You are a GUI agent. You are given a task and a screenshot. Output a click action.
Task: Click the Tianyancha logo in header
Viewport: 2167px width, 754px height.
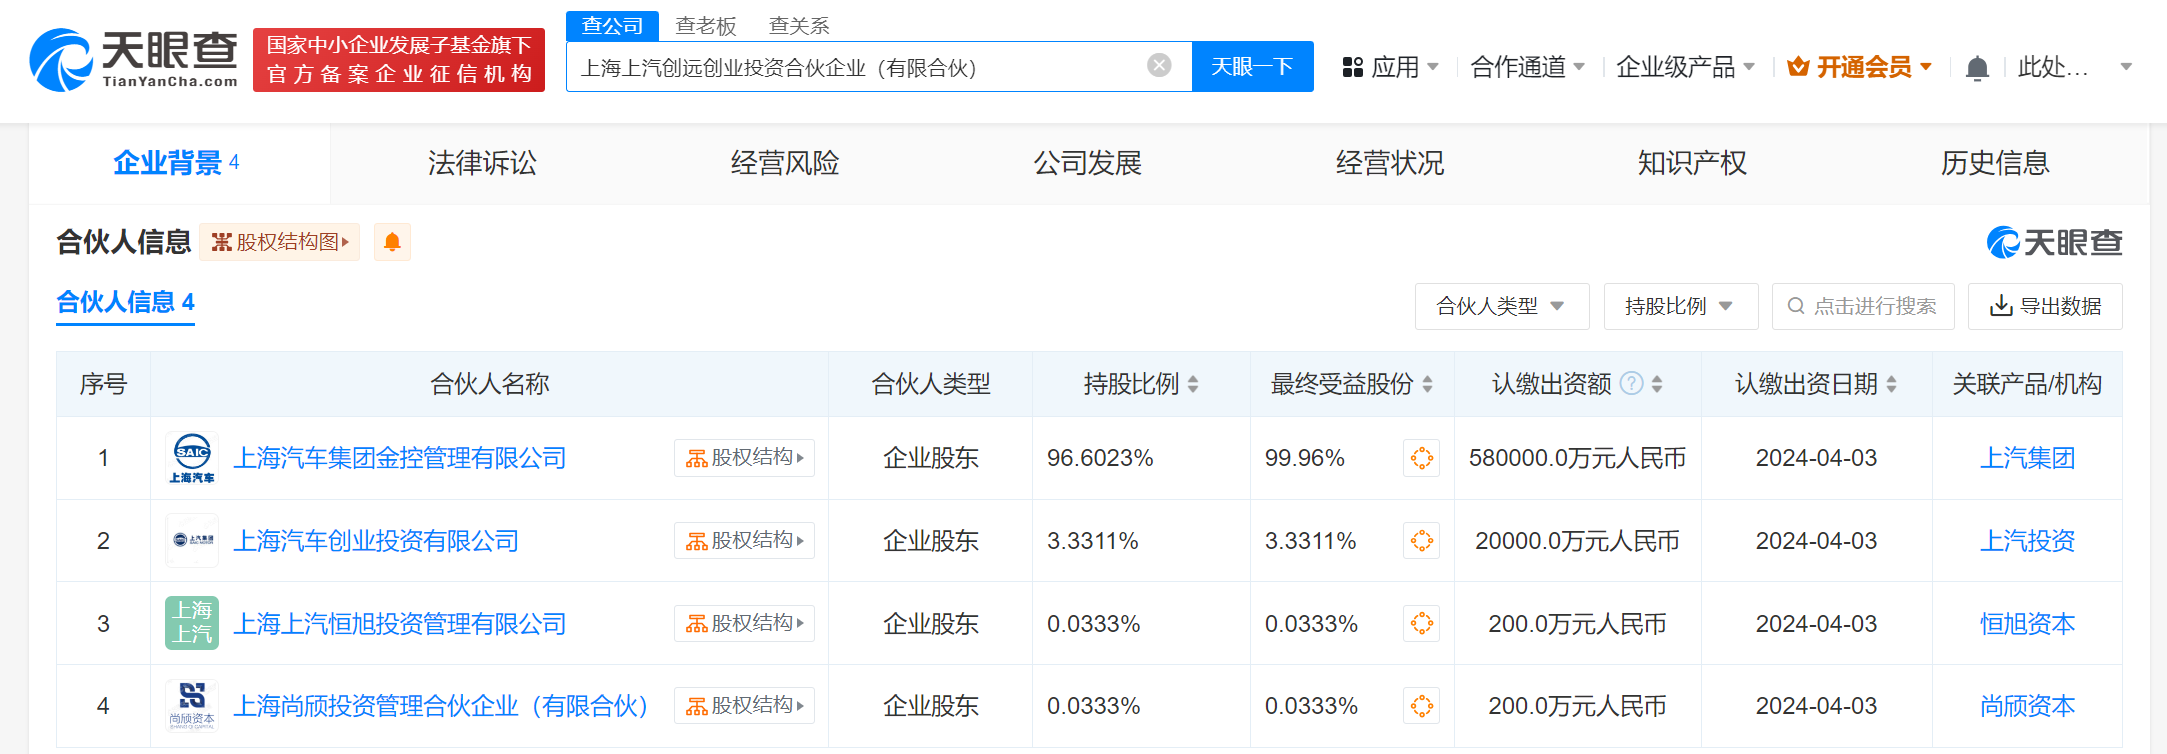coord(134,60)
